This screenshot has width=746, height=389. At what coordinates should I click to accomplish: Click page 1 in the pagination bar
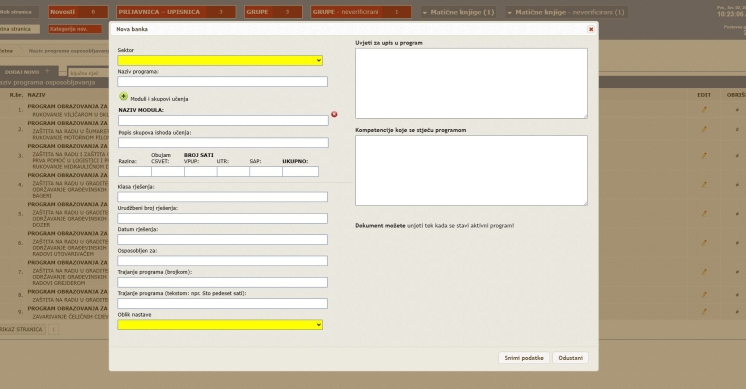(x=53, y=329)
